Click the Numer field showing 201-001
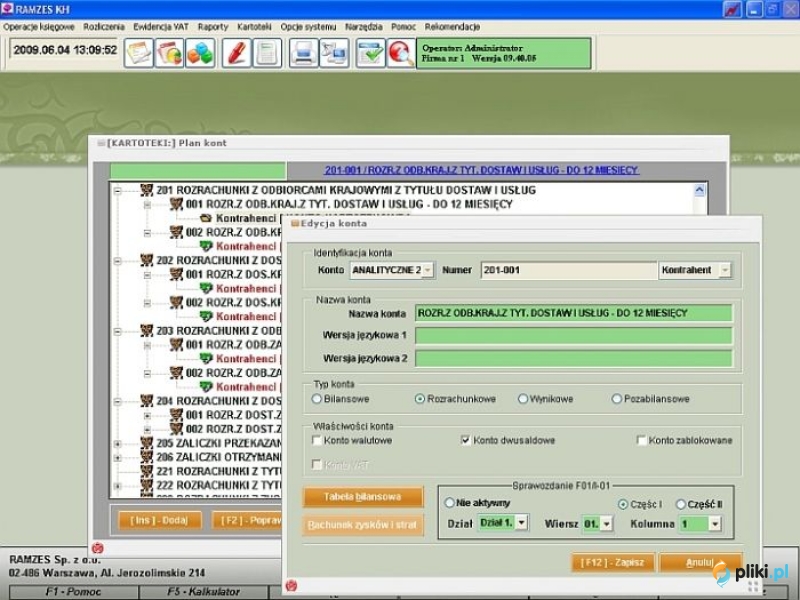Screen dimensions: 800x600 pos(569,270)
